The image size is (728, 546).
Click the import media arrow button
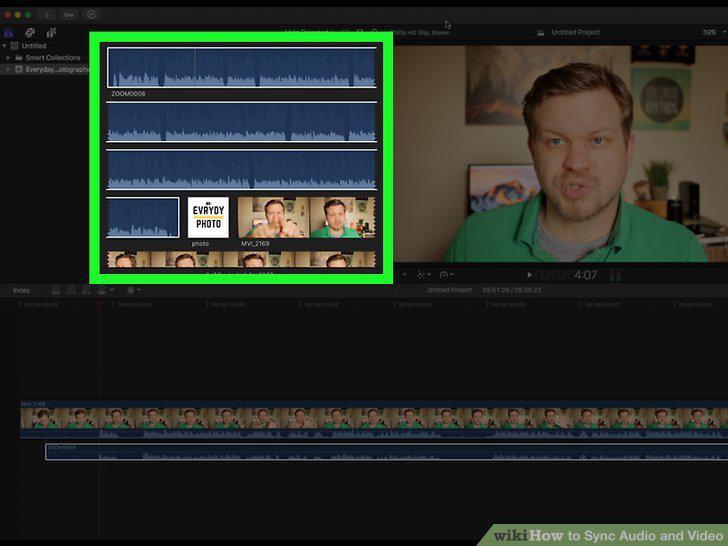47,15
